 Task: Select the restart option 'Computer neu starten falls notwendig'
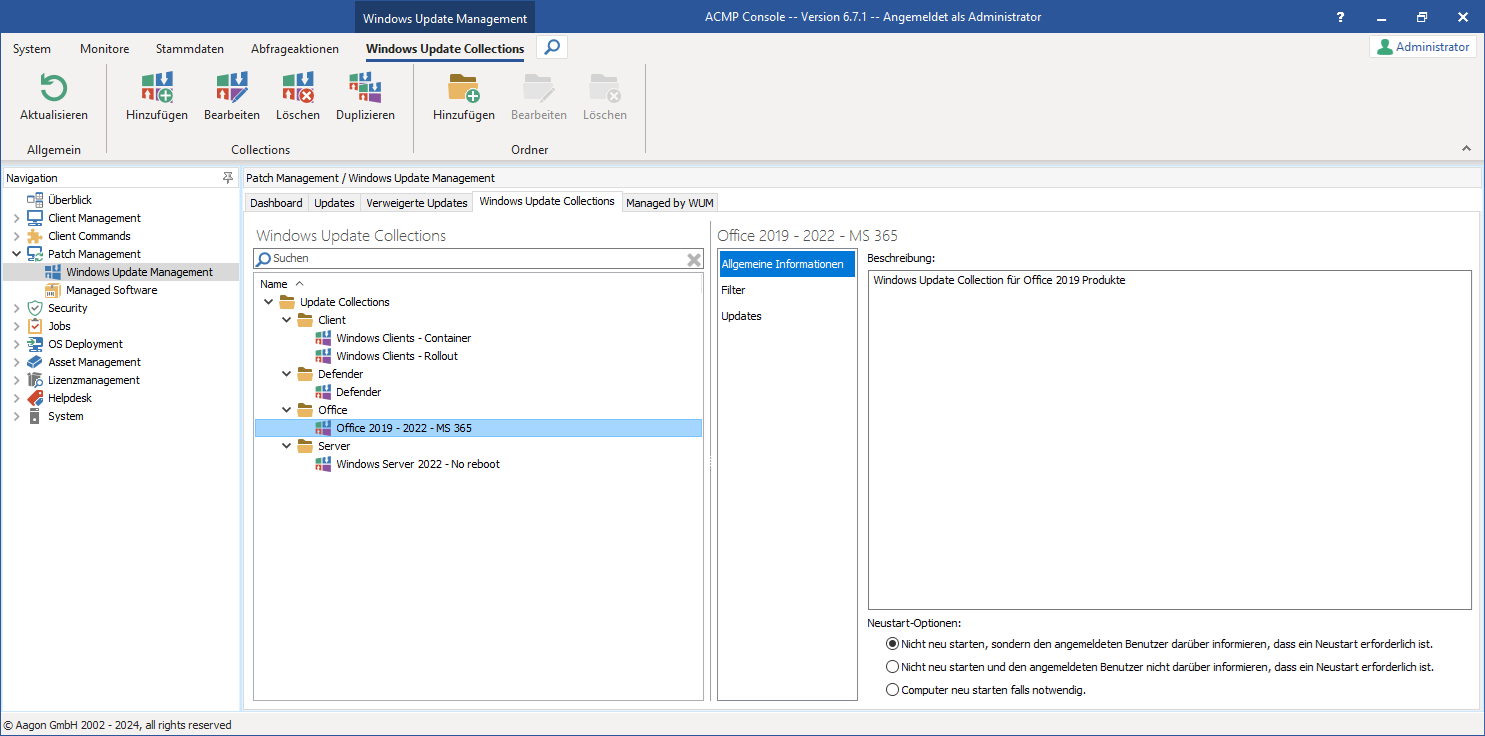[x=892, y=689]
